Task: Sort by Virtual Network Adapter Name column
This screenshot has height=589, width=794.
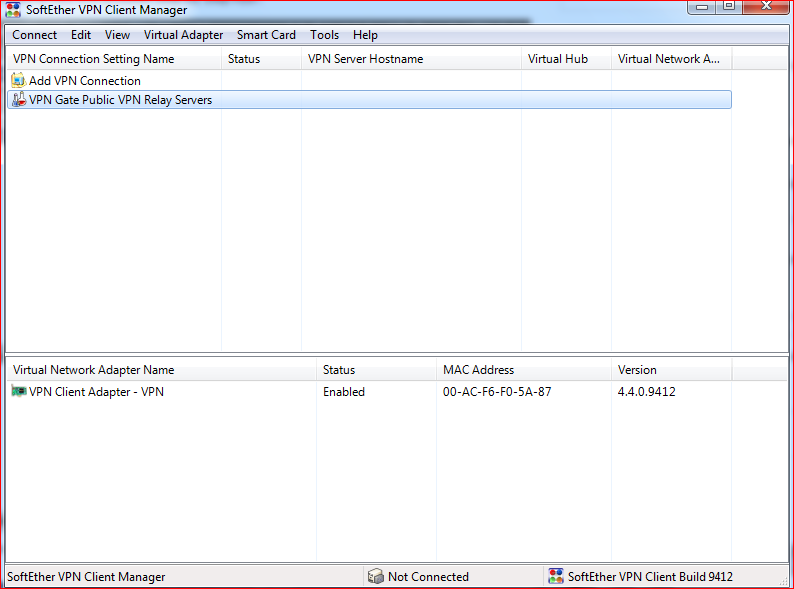Action: coord(162,370)
